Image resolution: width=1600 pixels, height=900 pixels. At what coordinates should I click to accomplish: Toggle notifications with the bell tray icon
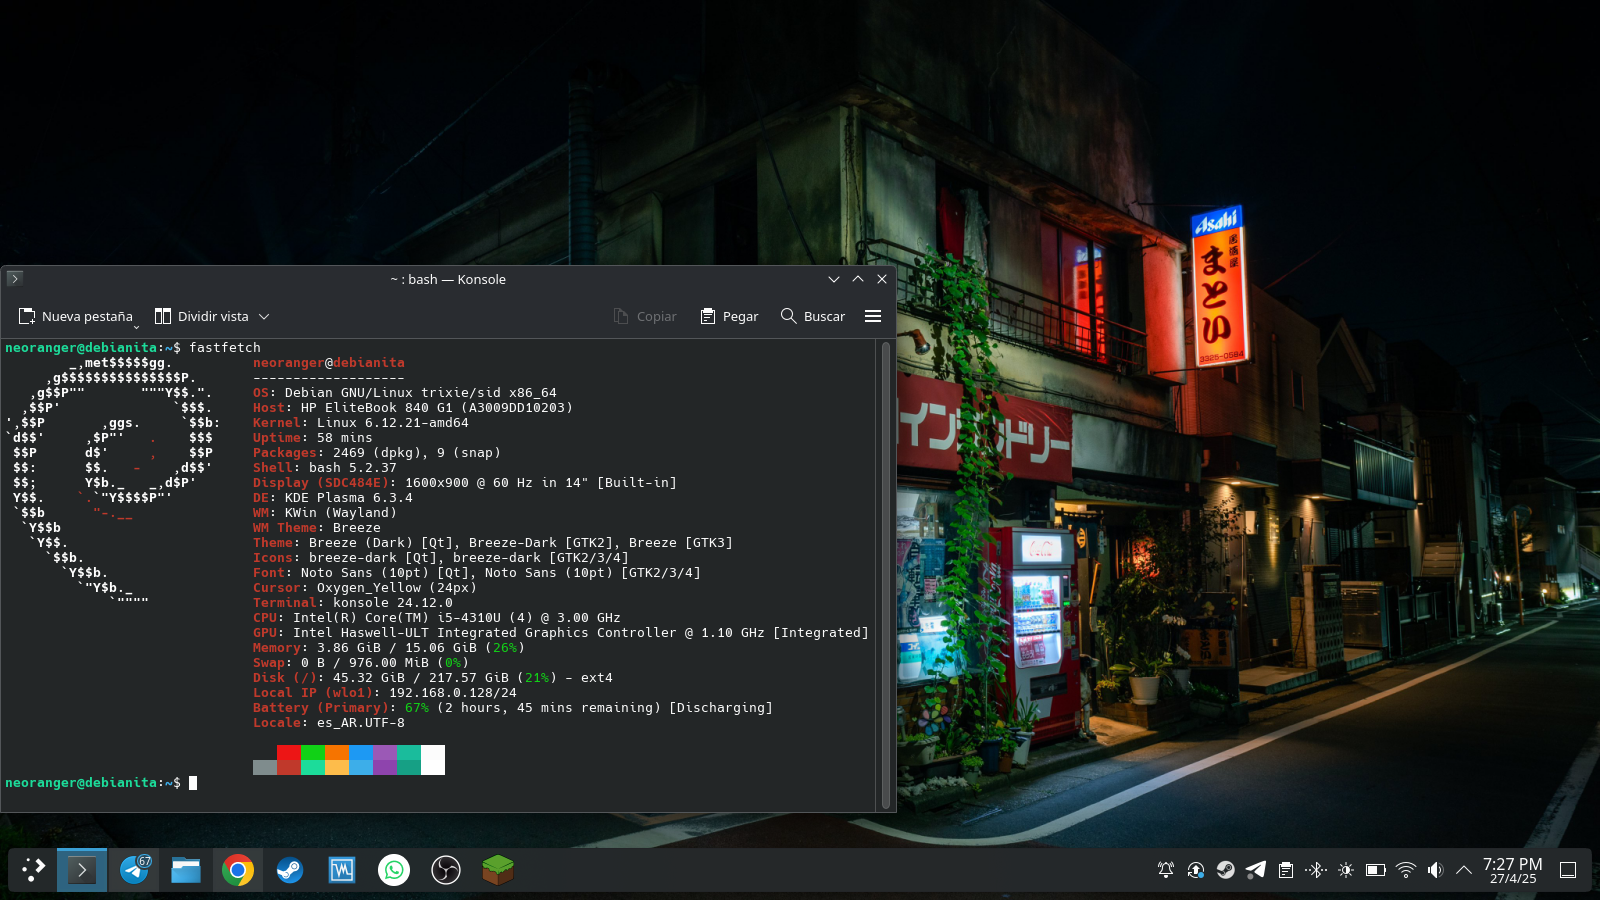tap(1165, 870)
